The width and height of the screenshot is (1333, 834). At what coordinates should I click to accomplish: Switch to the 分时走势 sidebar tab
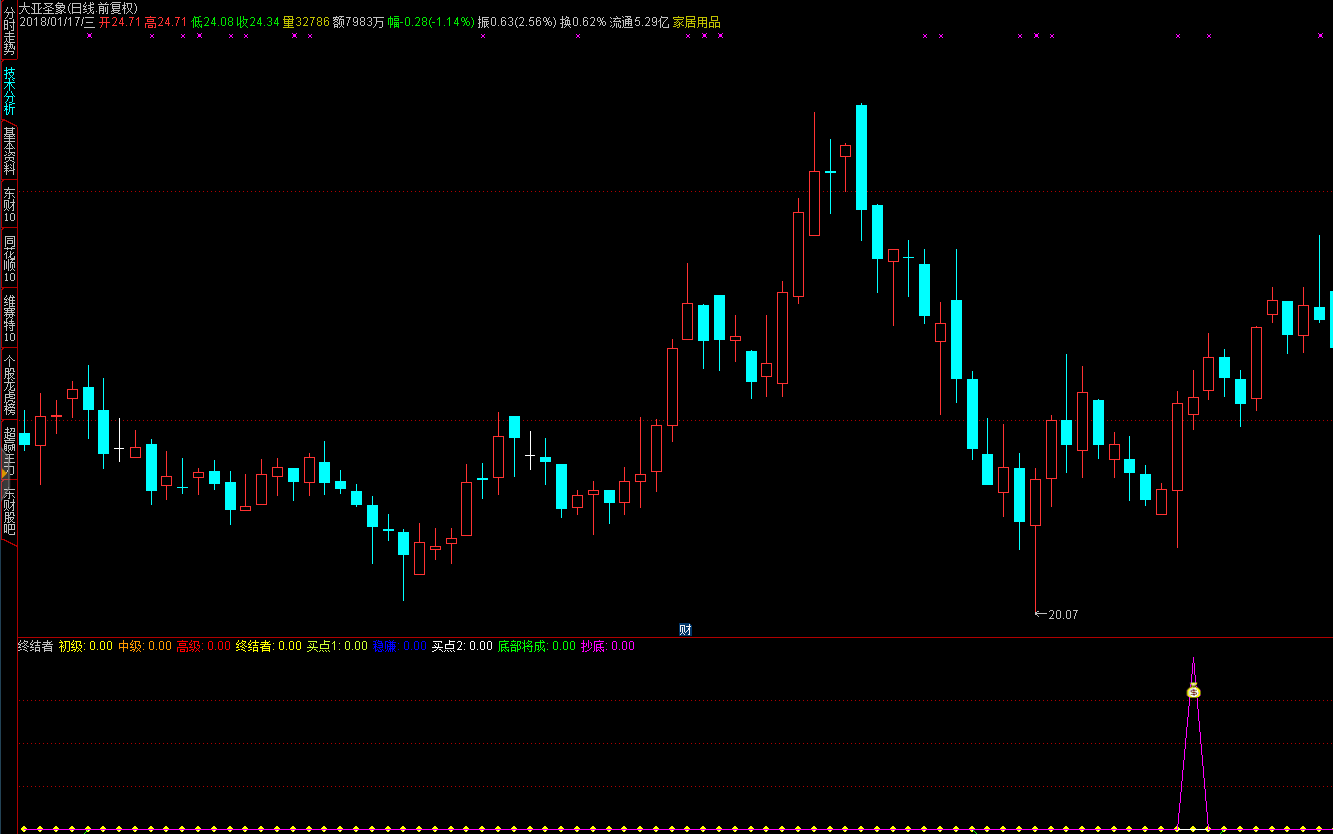pyautogui.click(x=9, y=30)
